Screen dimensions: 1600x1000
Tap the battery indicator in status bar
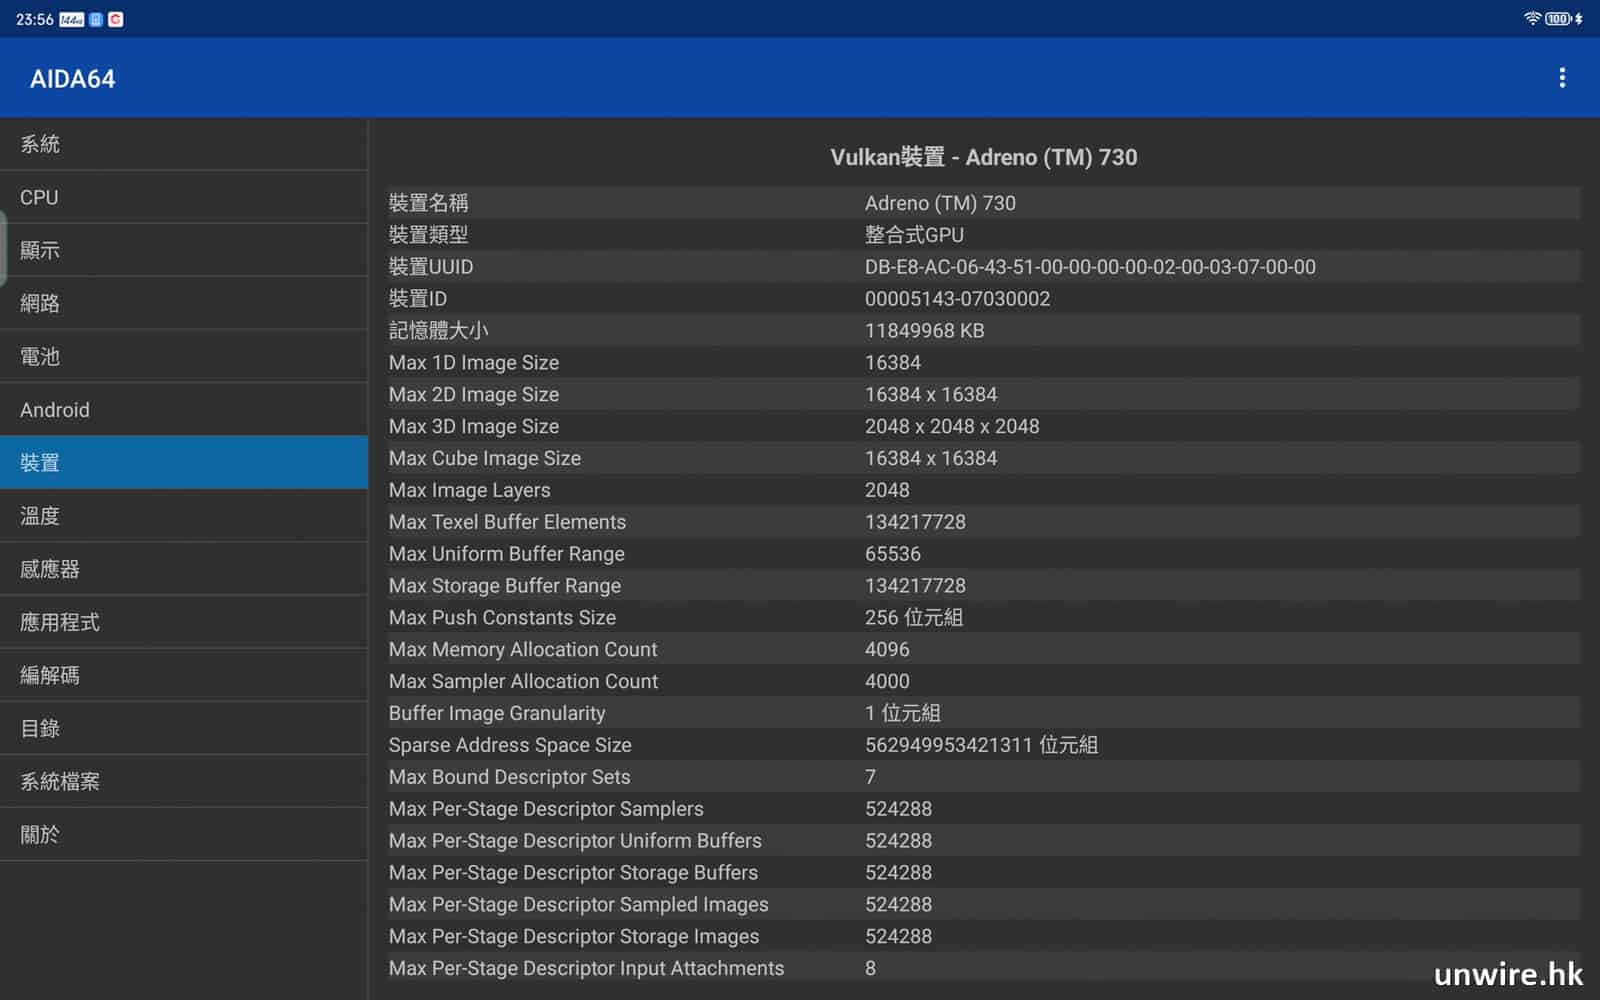coord(1558,19)
